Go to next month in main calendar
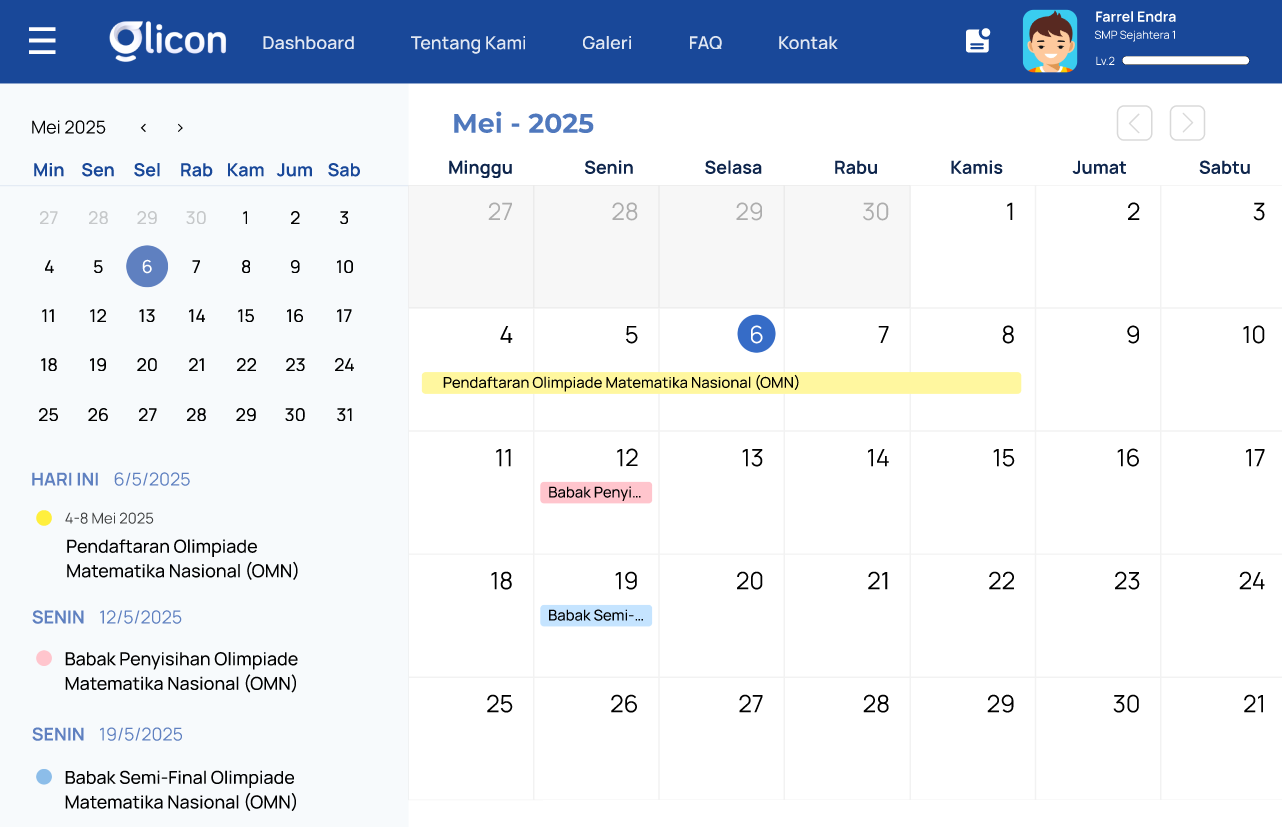Viewport: 1282px width, 827px height. [1187, 123]
